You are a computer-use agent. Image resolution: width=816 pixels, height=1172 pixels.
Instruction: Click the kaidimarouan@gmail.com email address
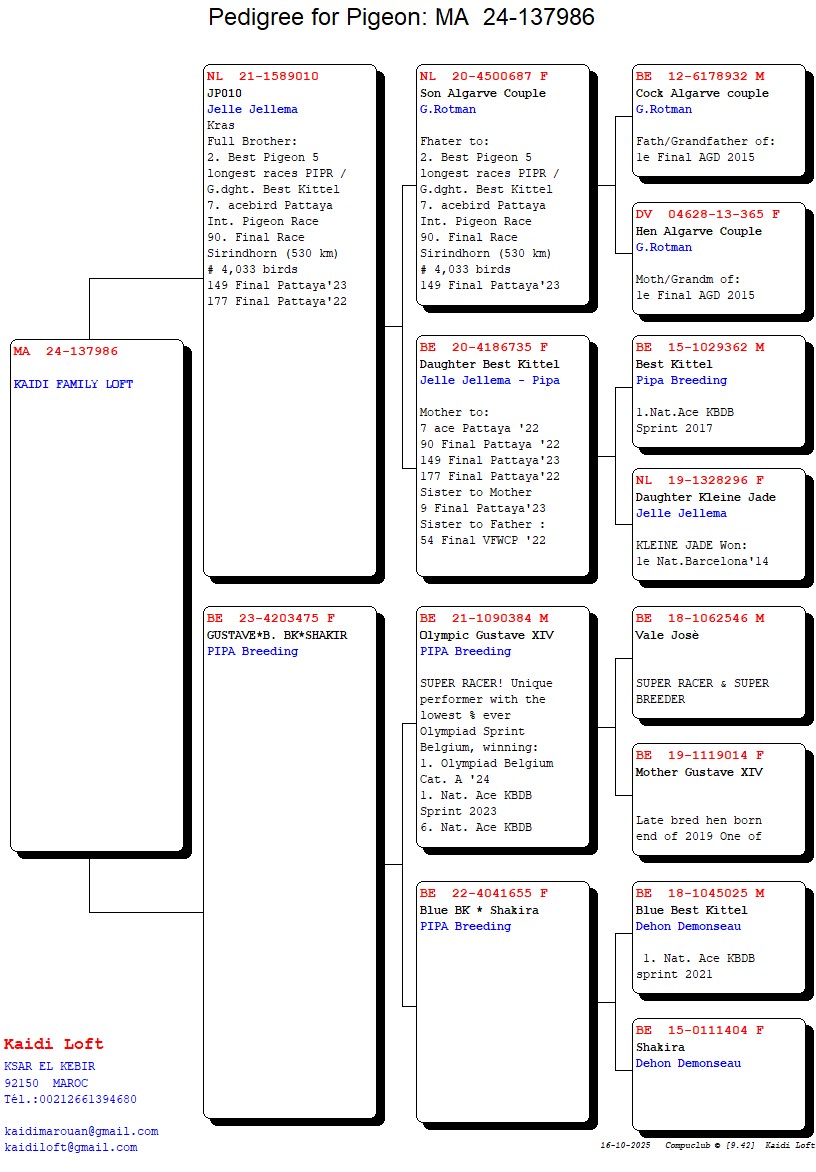click(x=81, y=1131)
